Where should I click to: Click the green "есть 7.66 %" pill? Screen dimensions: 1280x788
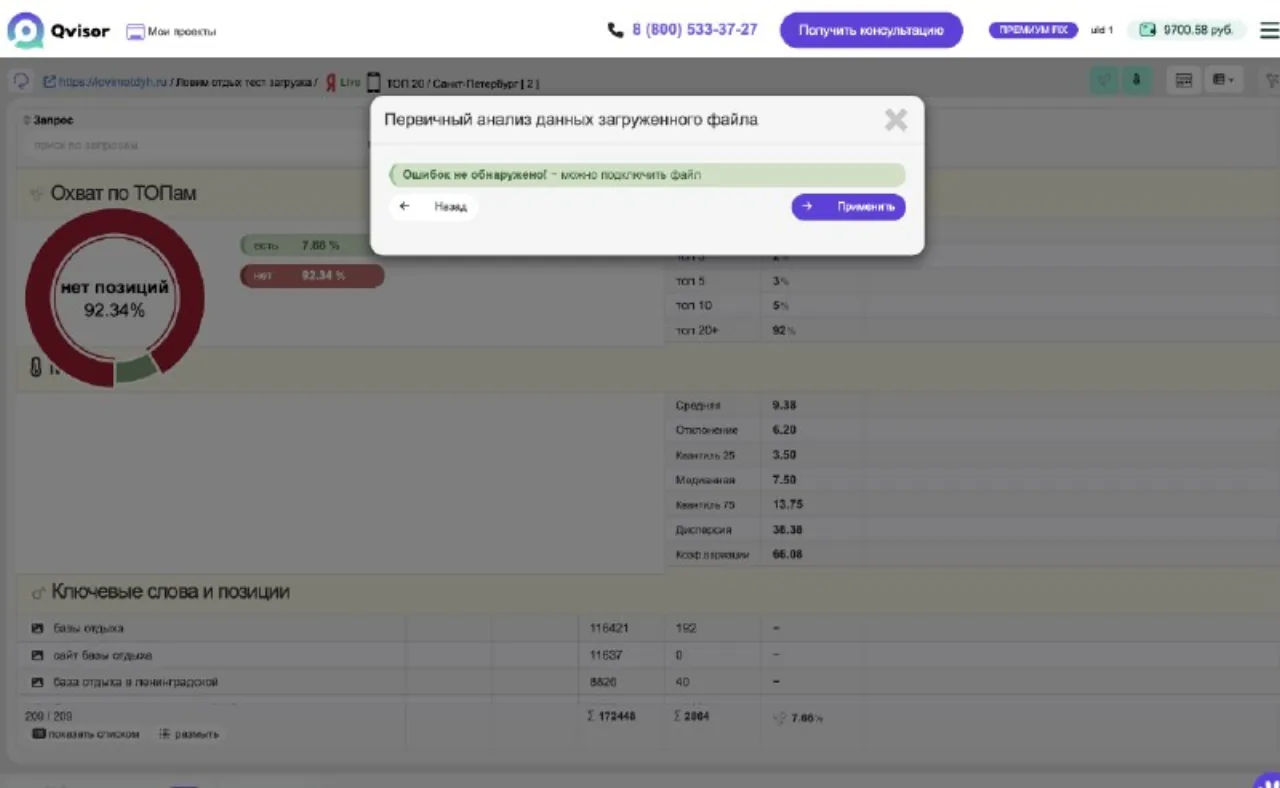[x=304, y=245]
